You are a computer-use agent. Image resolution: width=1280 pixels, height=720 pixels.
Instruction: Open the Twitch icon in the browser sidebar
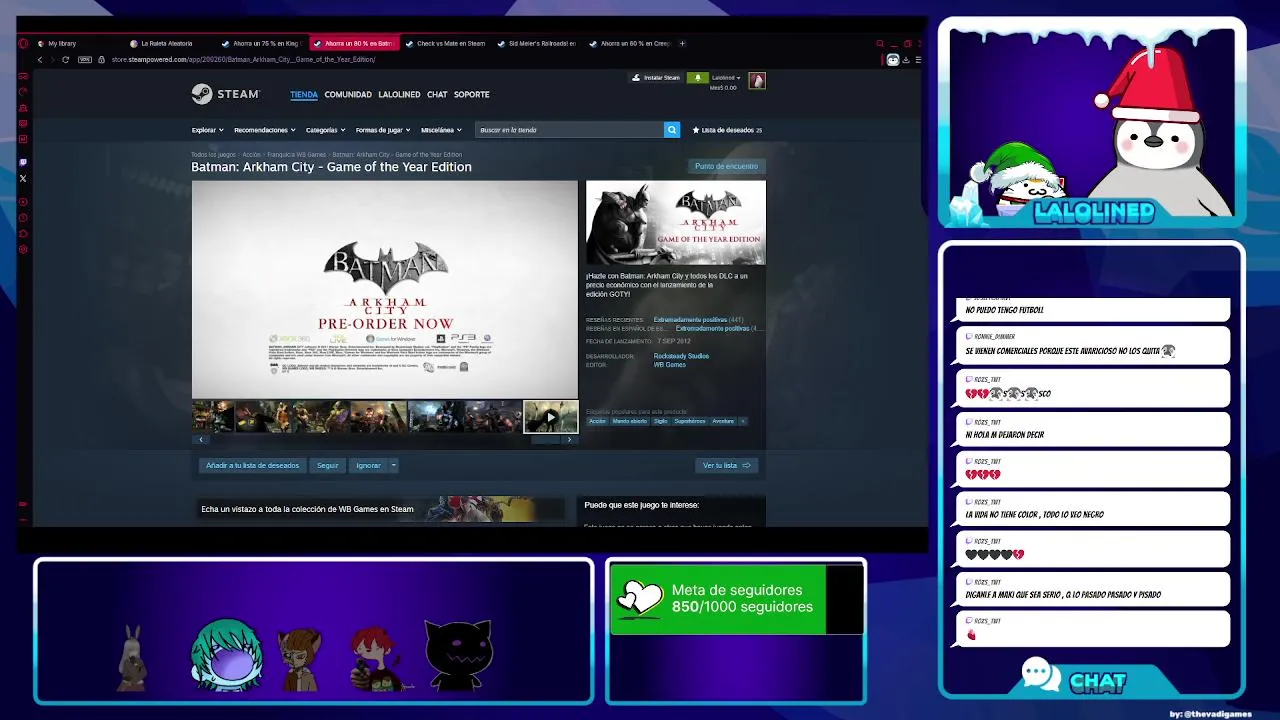pyautogui.click(x=23, y=162)
